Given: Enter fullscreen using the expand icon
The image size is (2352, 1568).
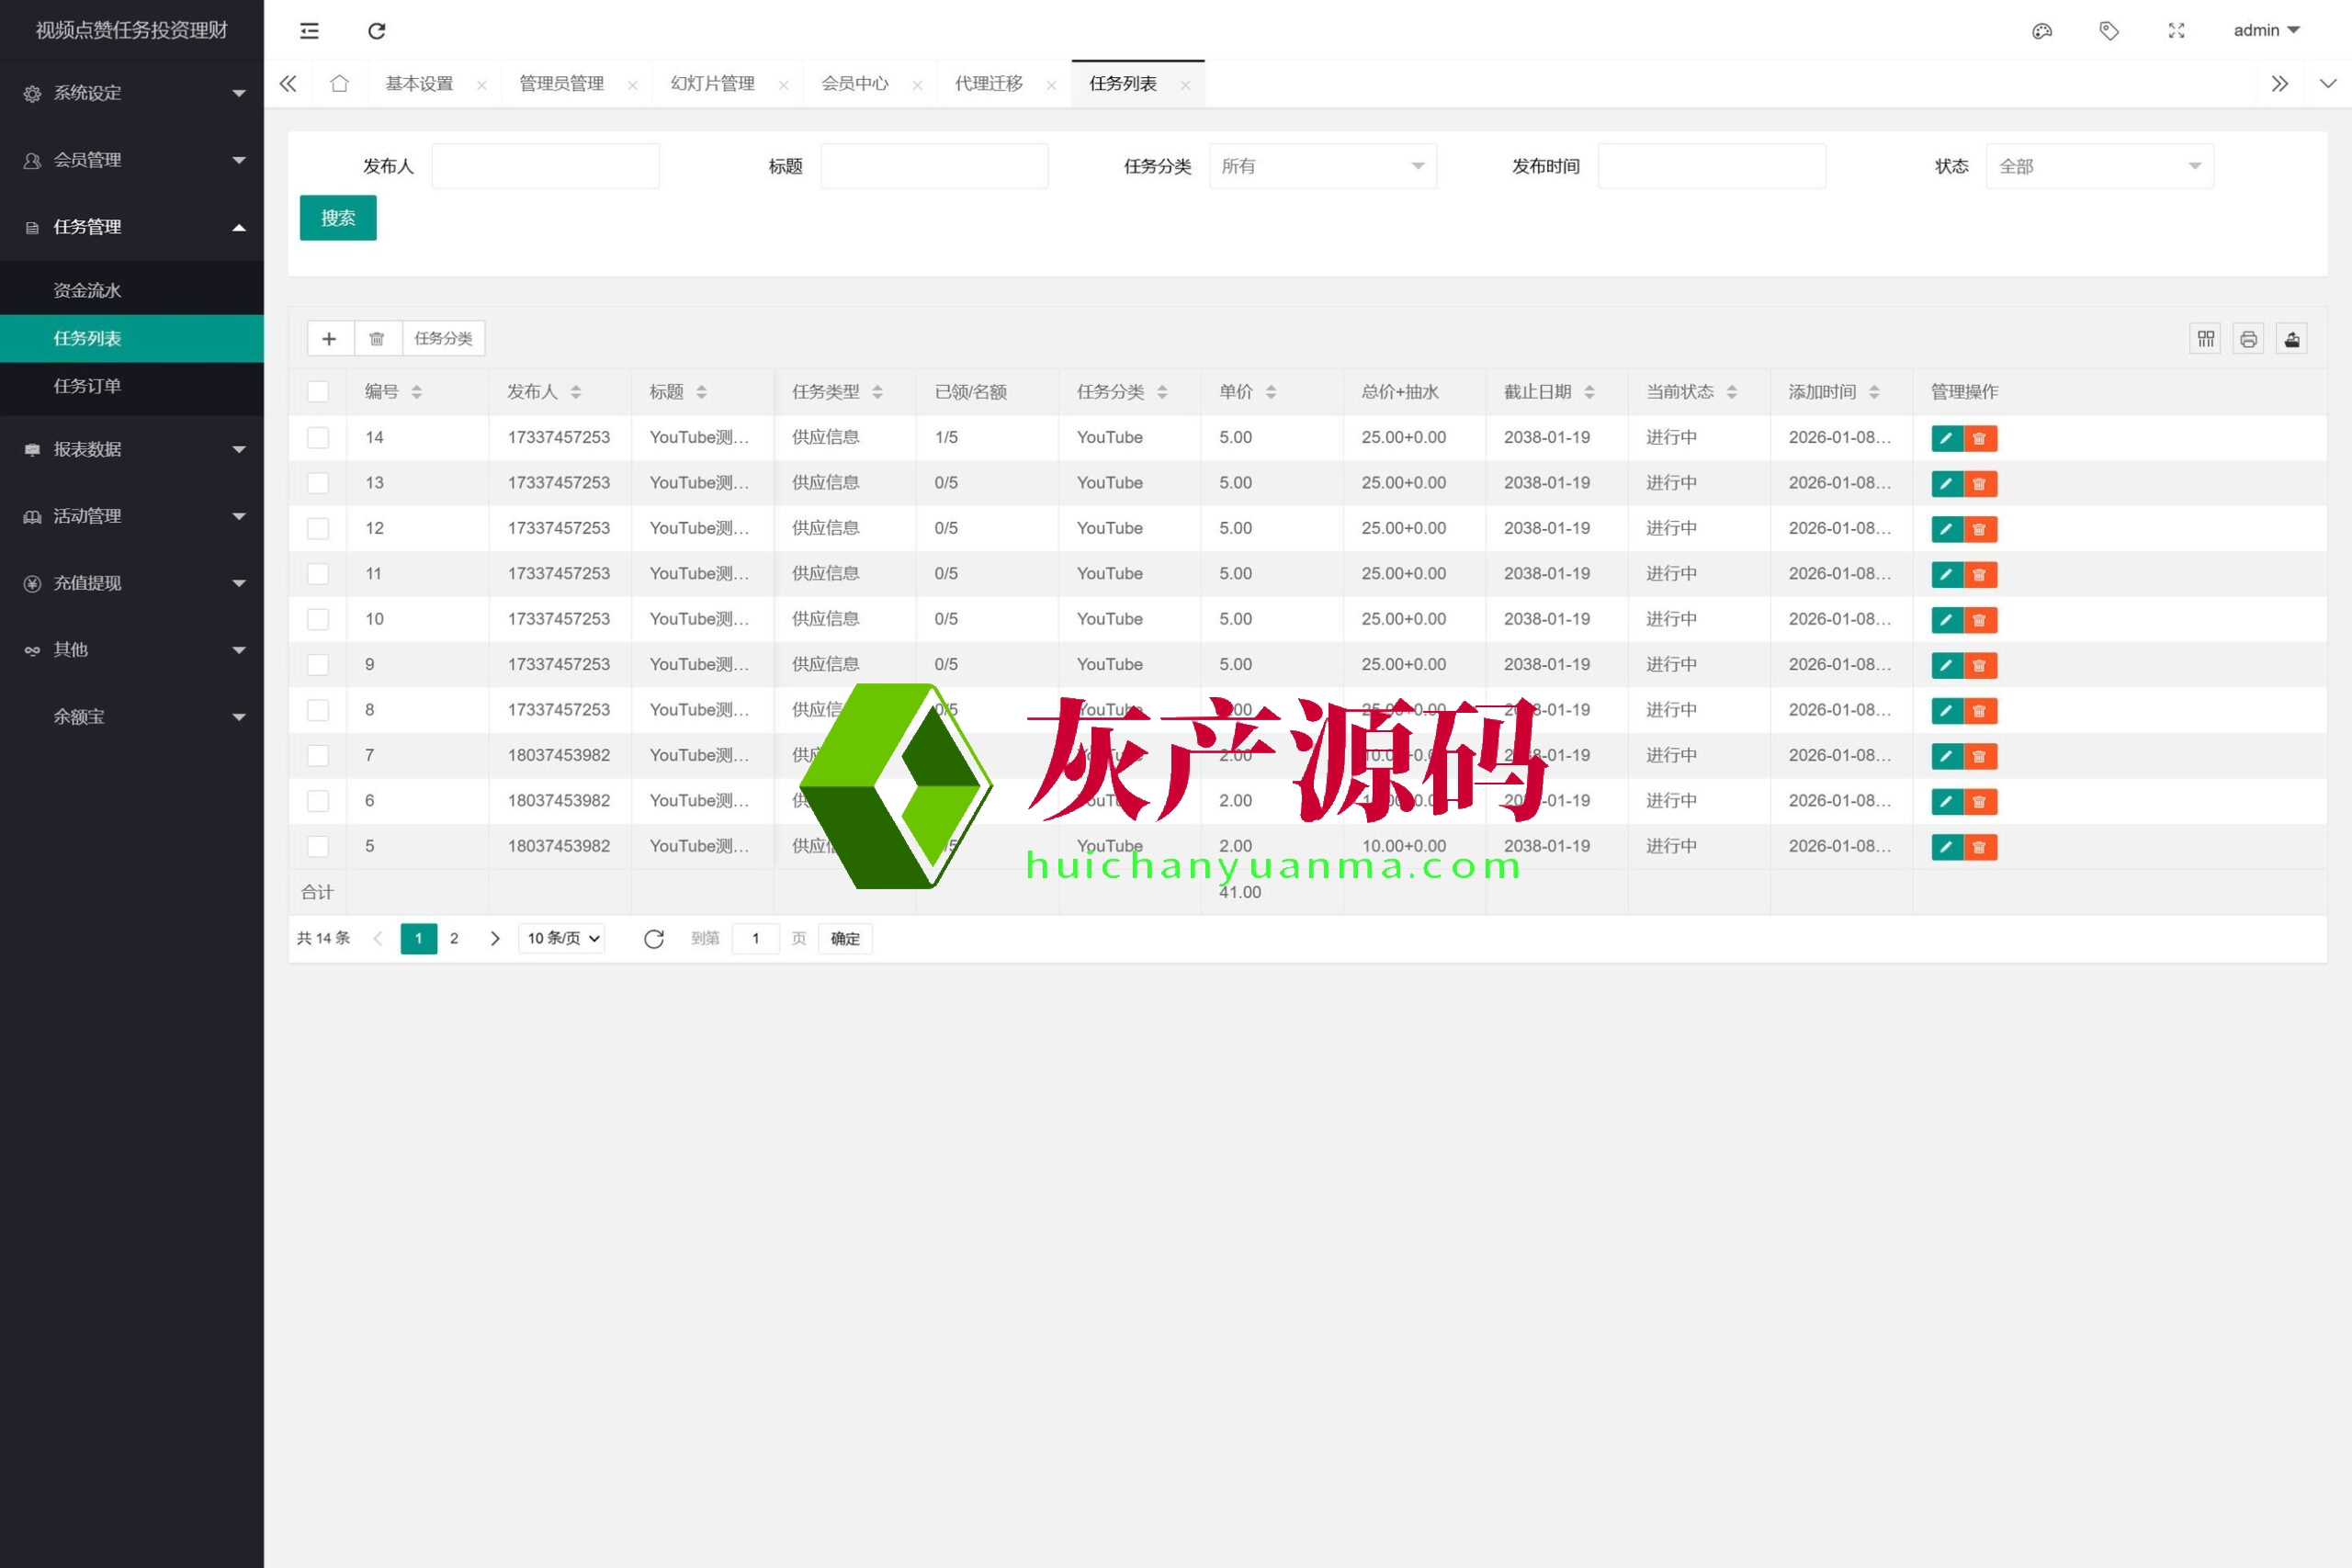Looking at the screenshot, I should pyautogui.click(x=2176, y=31).
